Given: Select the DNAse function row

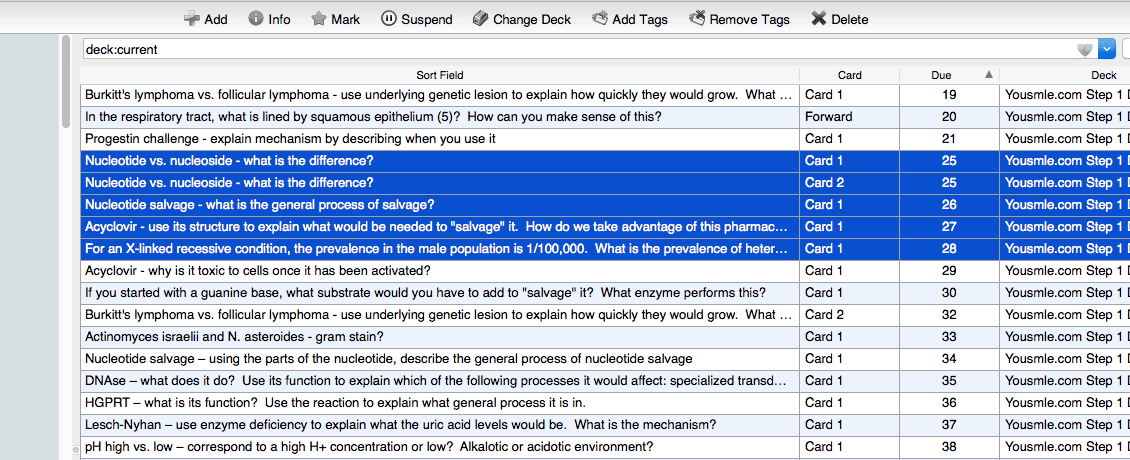Looking at the screenshot, I should click(x=605, y=381).
